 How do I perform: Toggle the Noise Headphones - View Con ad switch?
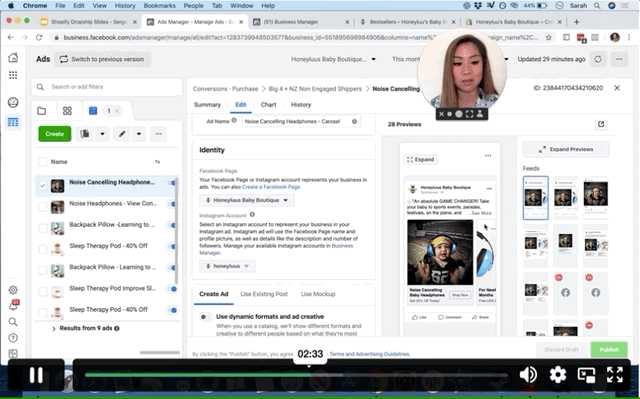tap(172, 204)
